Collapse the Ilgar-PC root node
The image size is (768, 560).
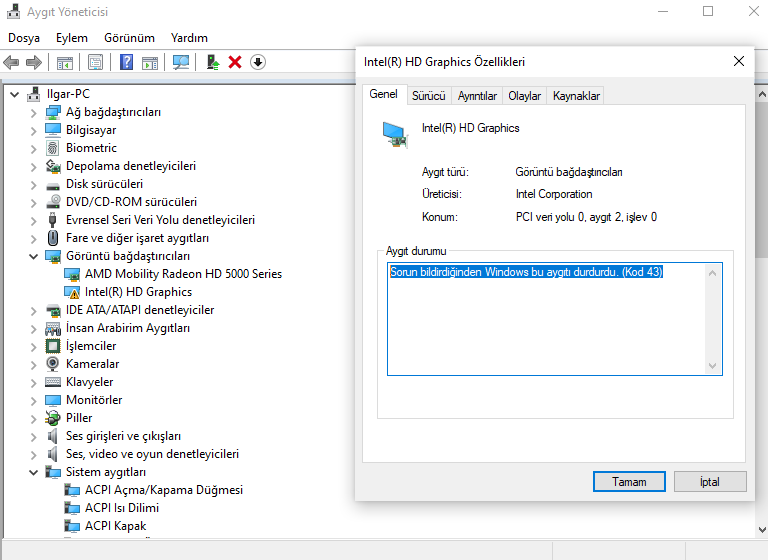point(15,94)
